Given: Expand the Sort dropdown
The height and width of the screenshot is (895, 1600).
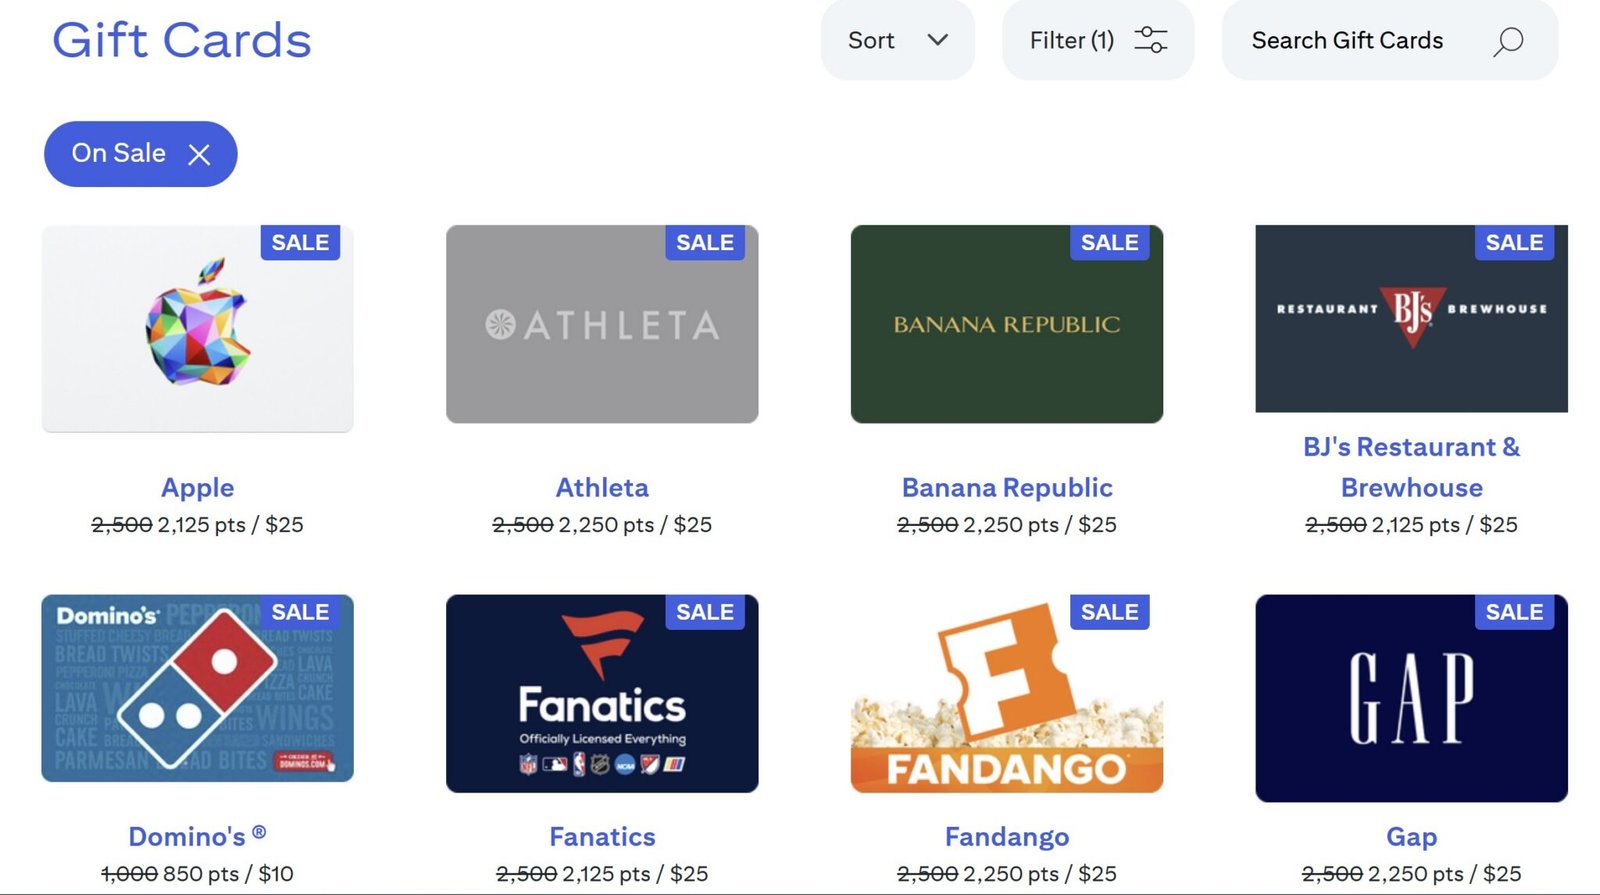Looking at the screenshot, I should tap(897, 40).
